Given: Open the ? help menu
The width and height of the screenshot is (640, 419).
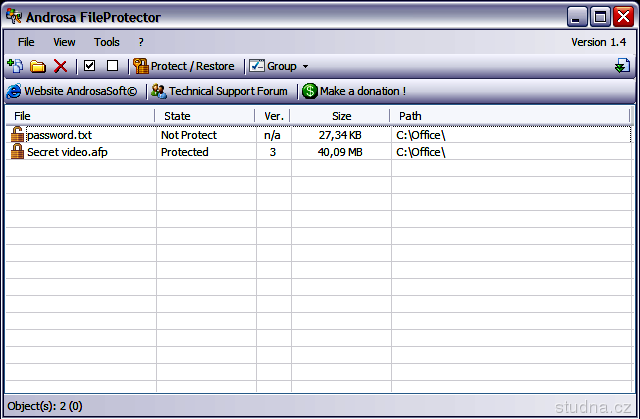Looking at the screenshot, I should coord(141,42).
